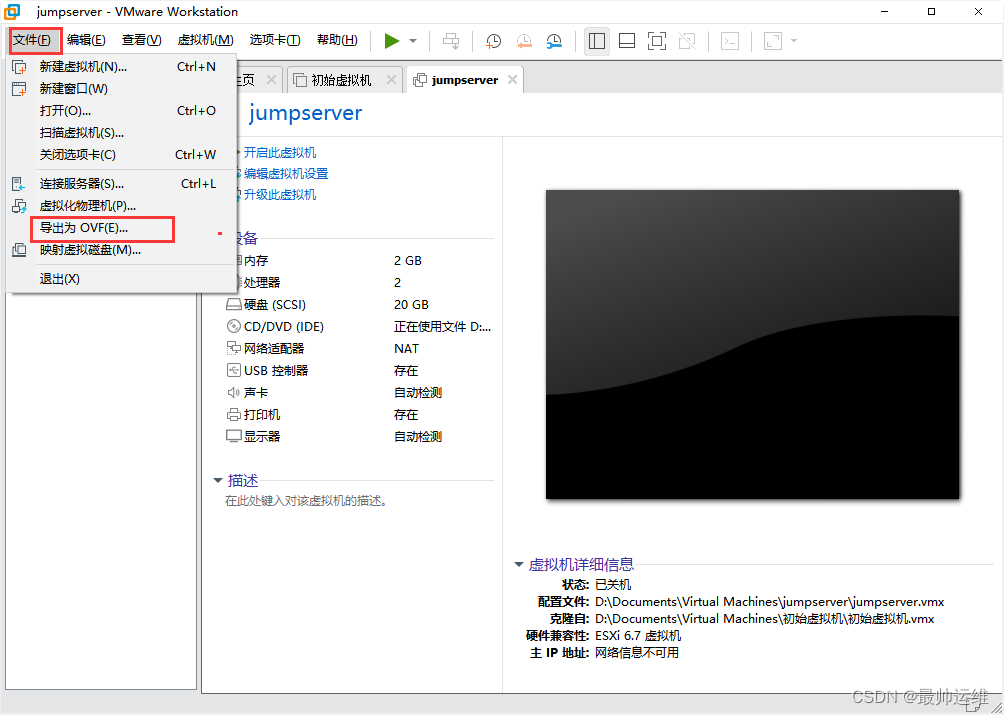This screenshot has width=1004, height=715.
Task: Click the green power on play button
Action: point(392,41)
